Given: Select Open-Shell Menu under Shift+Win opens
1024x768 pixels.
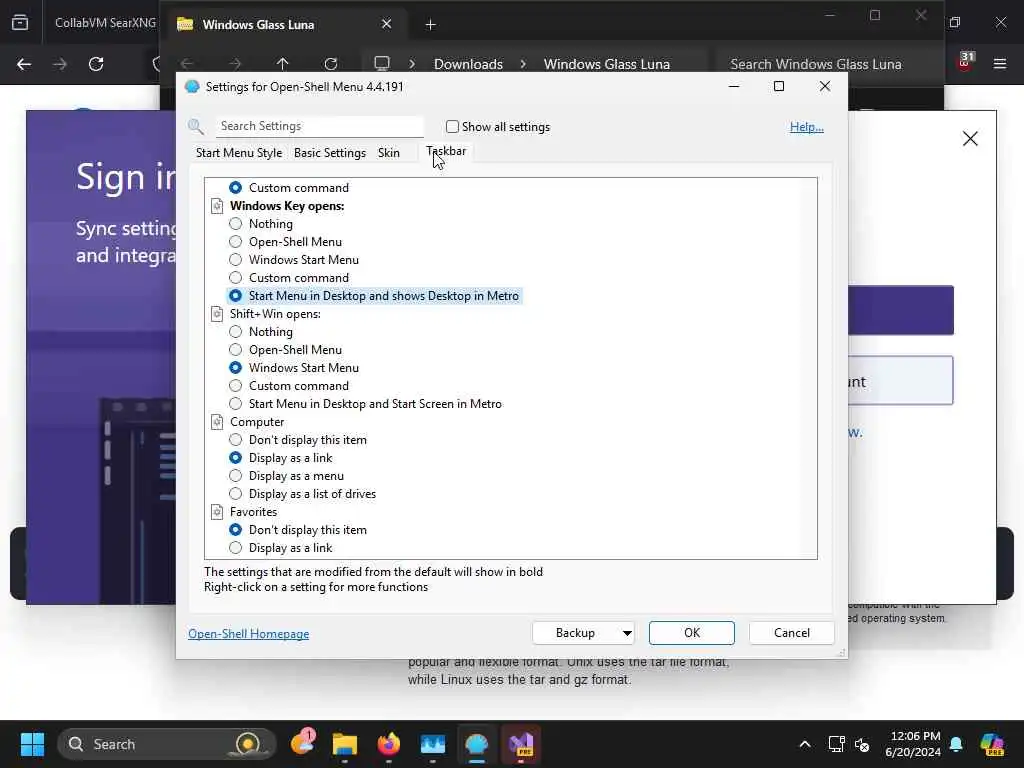Looking at the screenshot, I should point(236,350).
